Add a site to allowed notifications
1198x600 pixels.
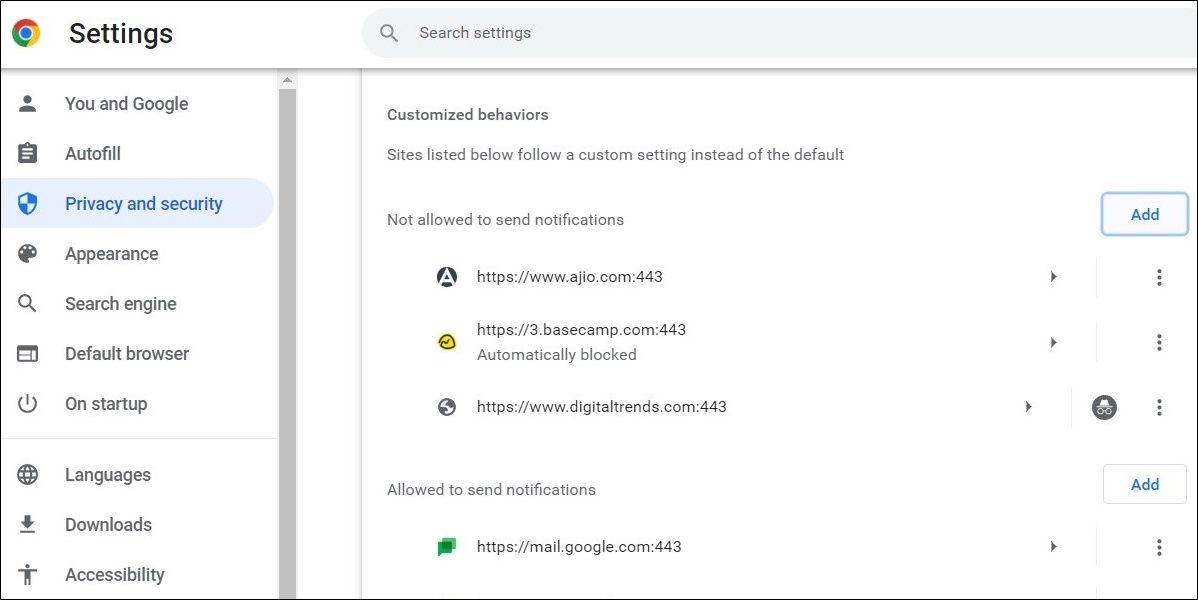tap(1144, 485)
